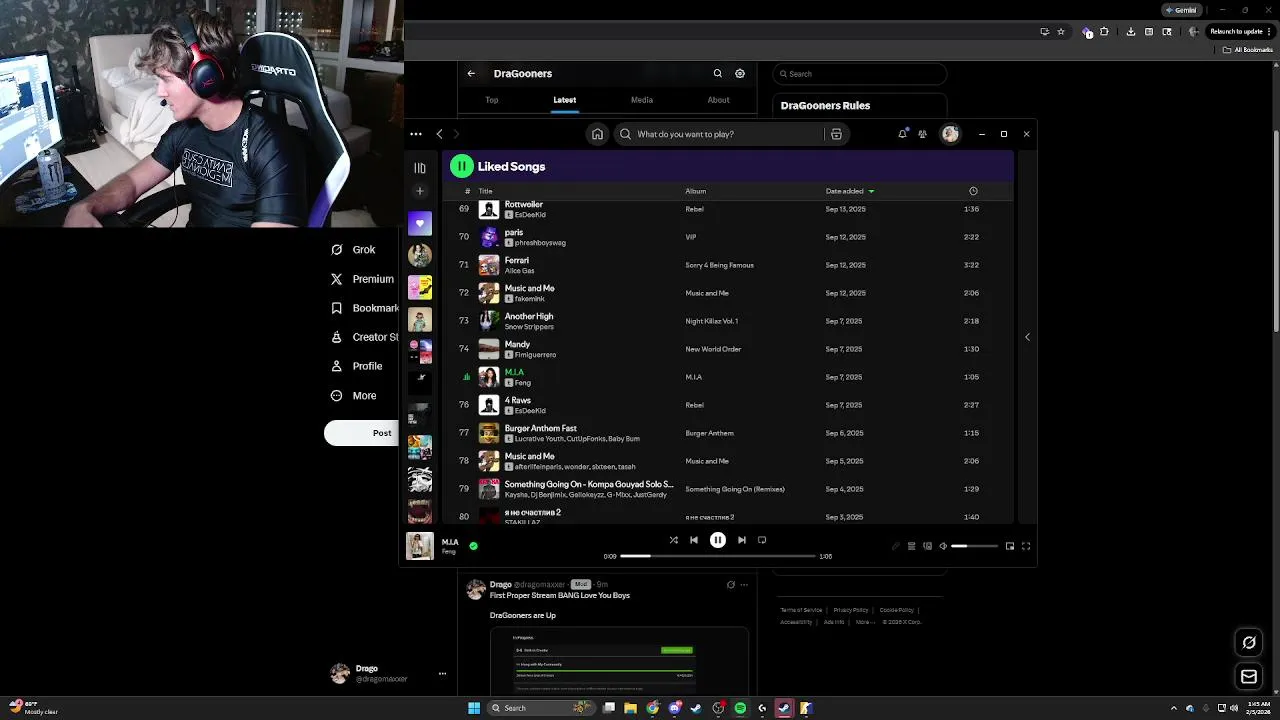The width and height of the screenshot is (1280, 720).
Task: Pause Liked Songs with the green button
Action: [x=461, y=166]
